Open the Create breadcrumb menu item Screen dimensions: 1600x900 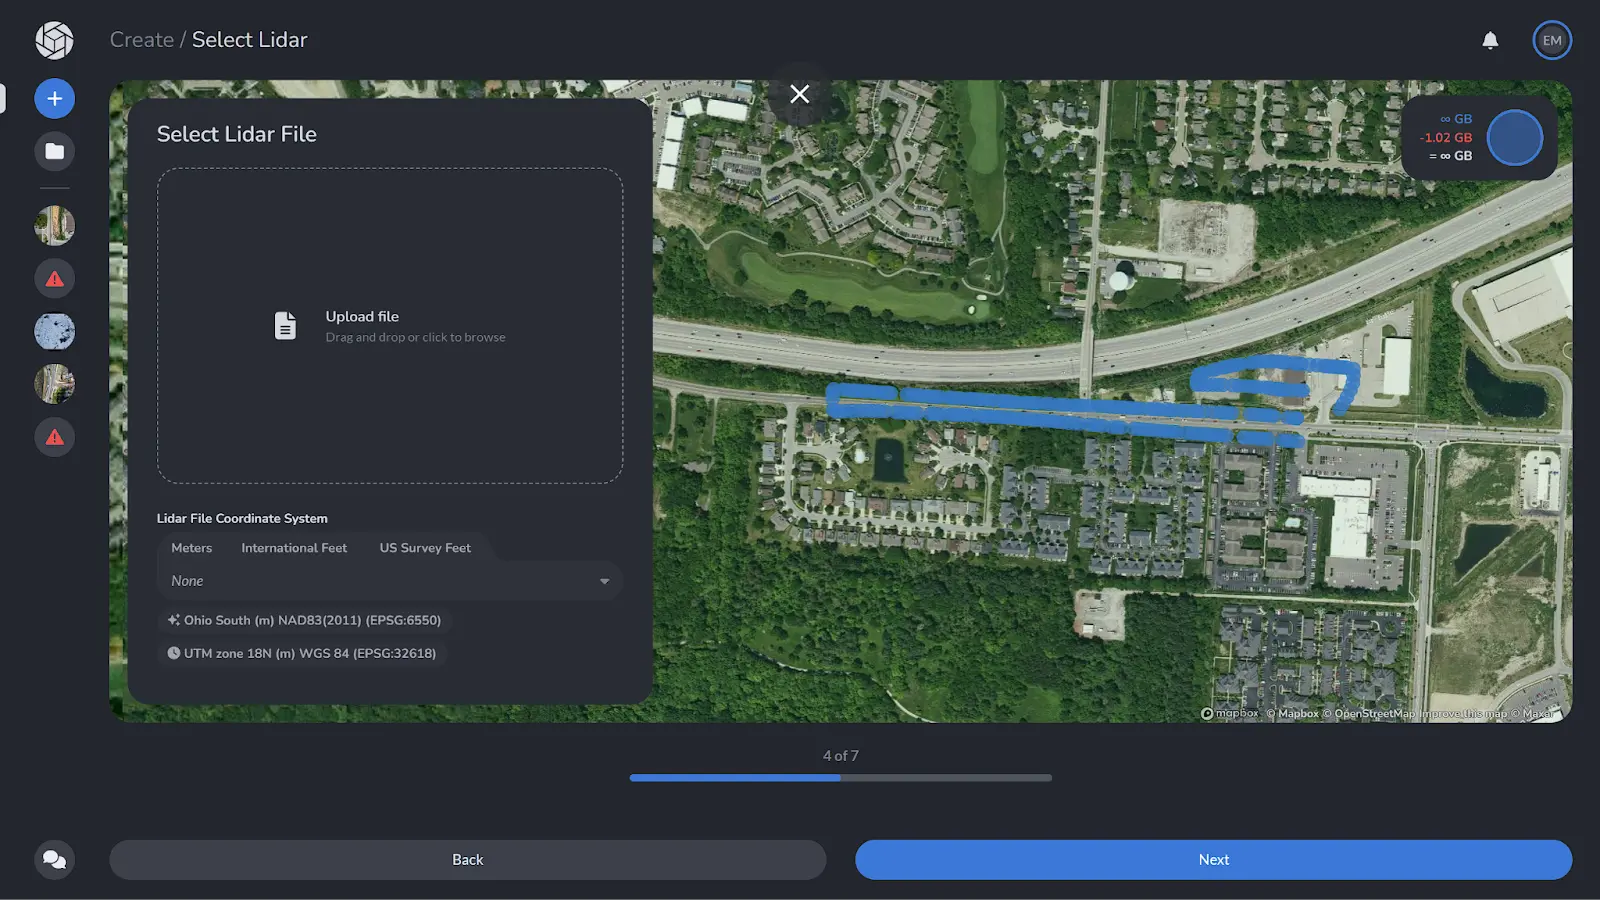tap(142, 39)
